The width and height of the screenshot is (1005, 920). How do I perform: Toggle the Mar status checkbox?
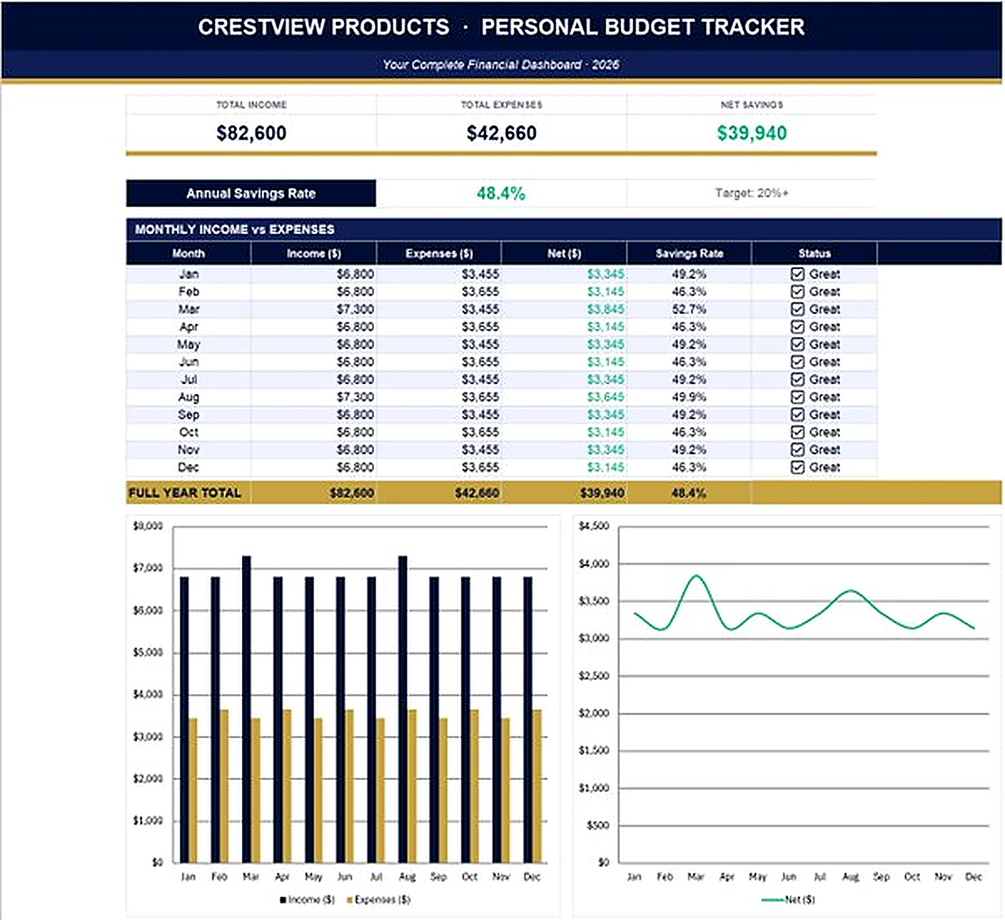[x=797, y=310]
